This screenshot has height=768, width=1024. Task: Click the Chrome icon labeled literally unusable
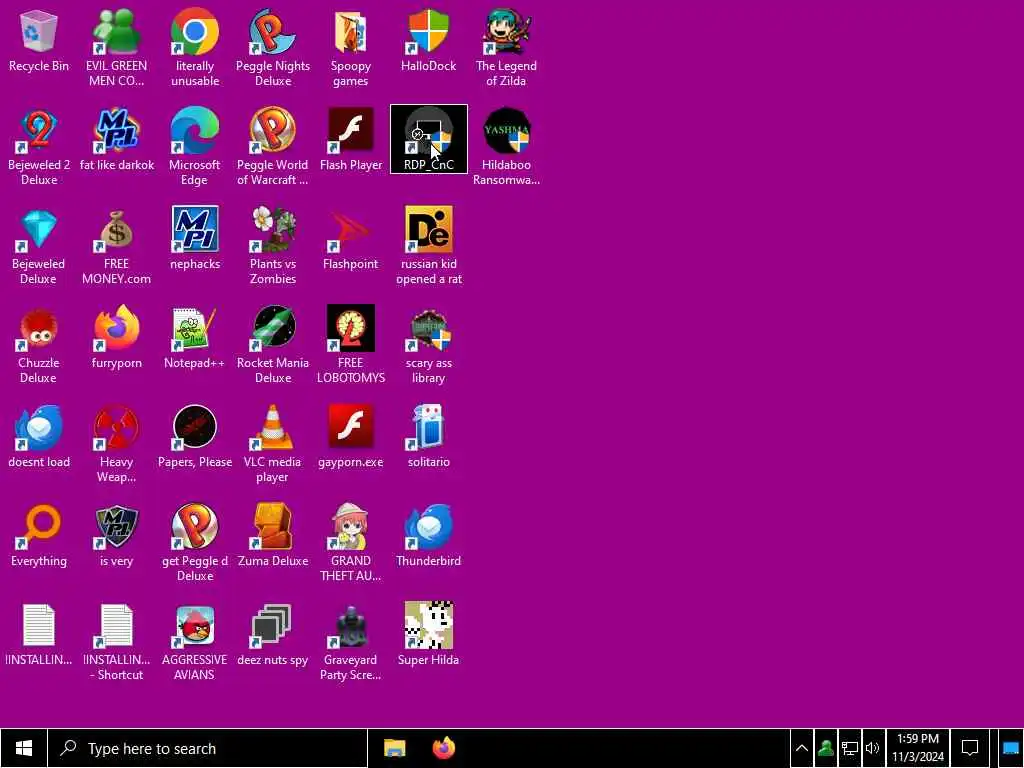[195, 47]
